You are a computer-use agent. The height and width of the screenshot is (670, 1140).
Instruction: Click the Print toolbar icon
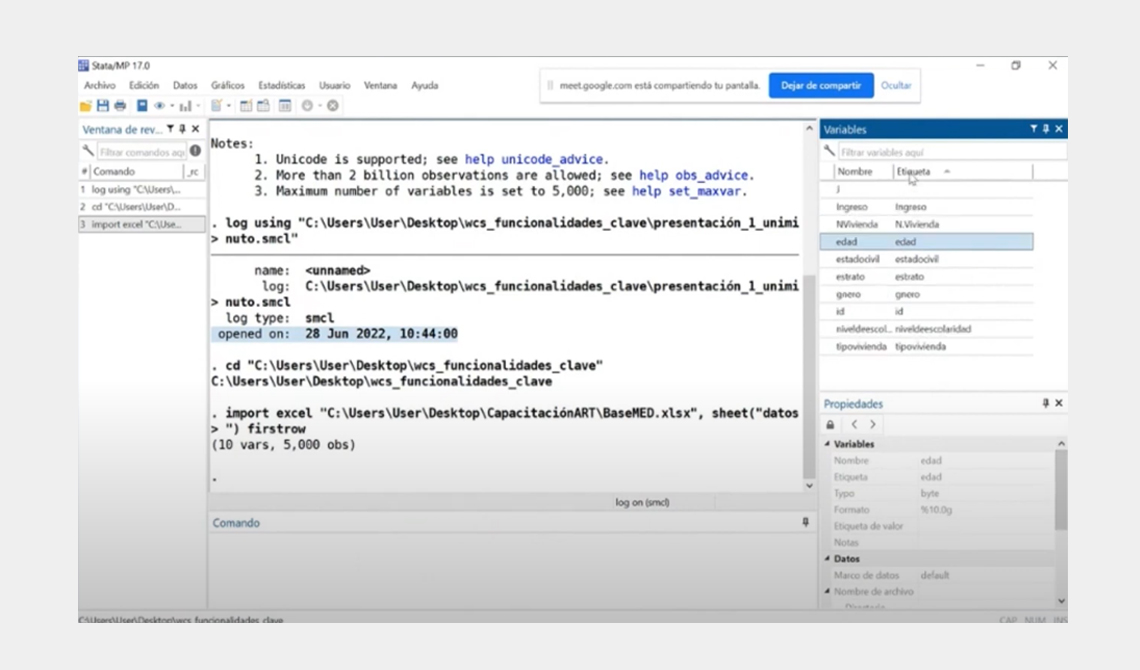click(120, 106)
